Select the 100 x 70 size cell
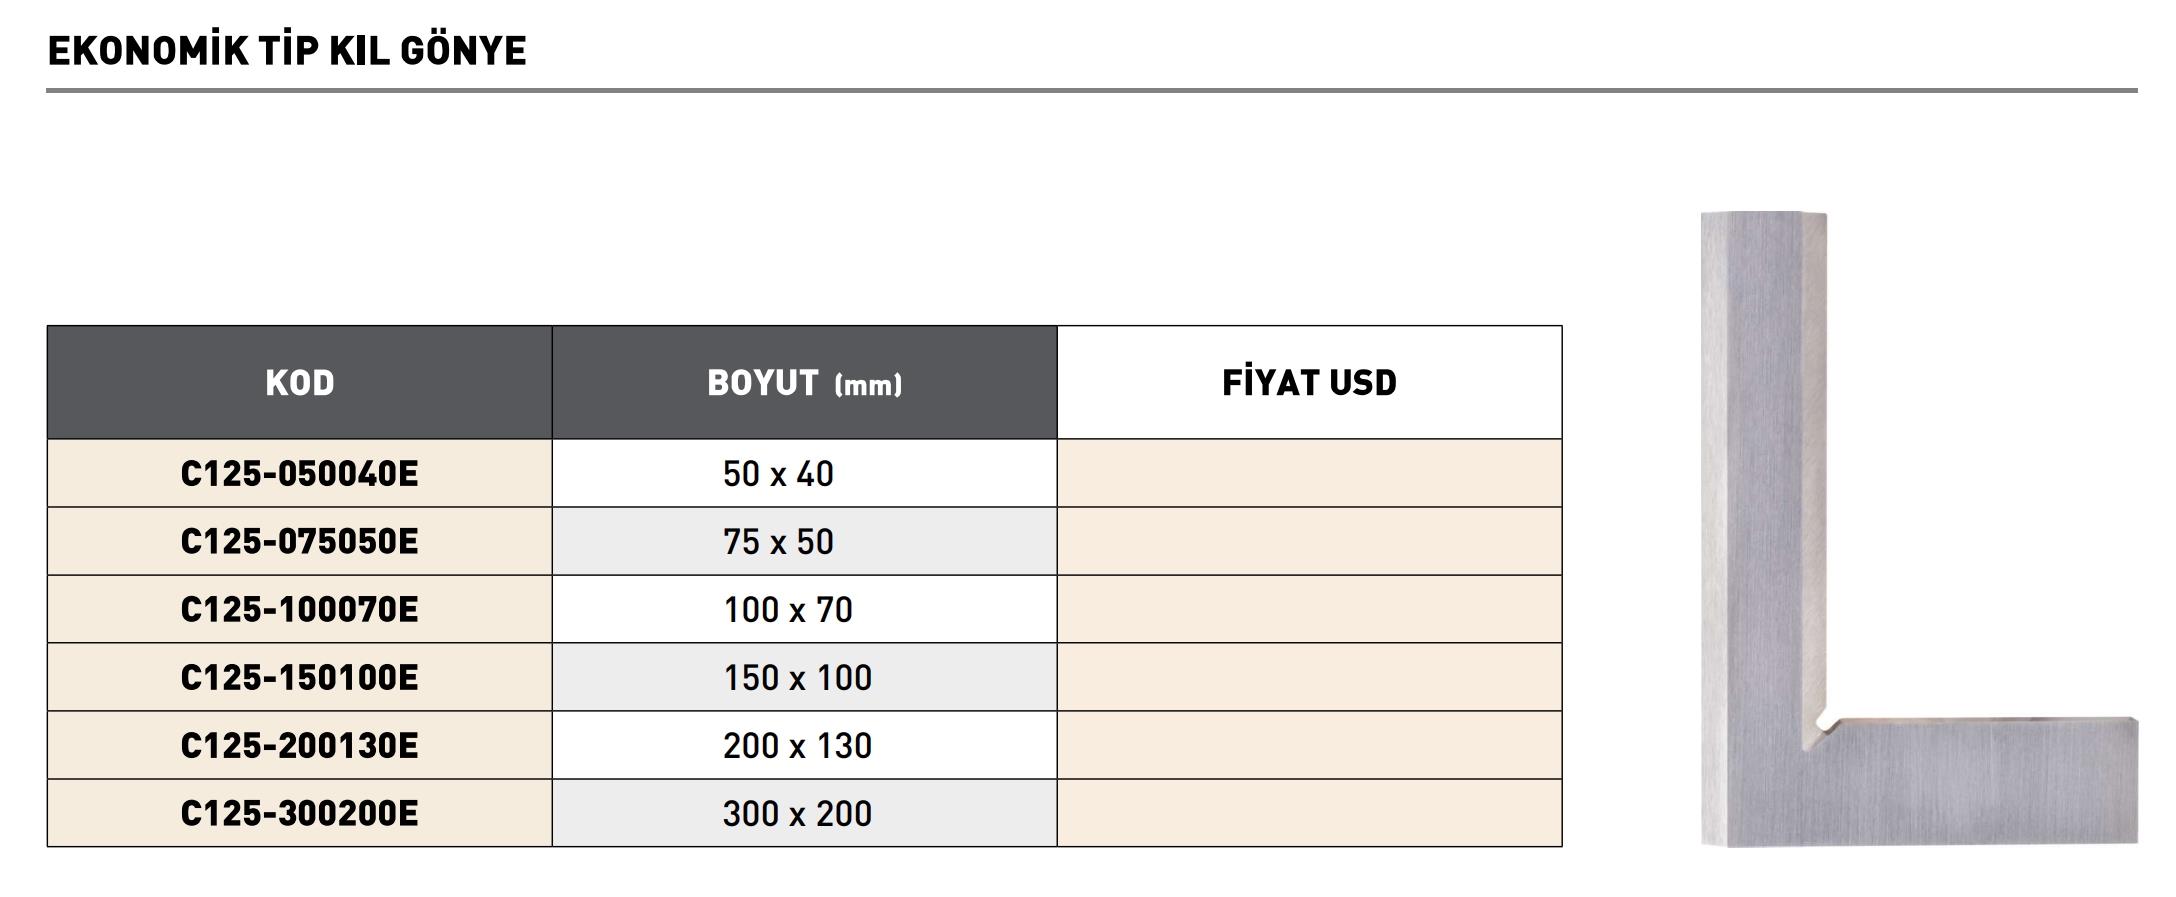 click(805, 609)
